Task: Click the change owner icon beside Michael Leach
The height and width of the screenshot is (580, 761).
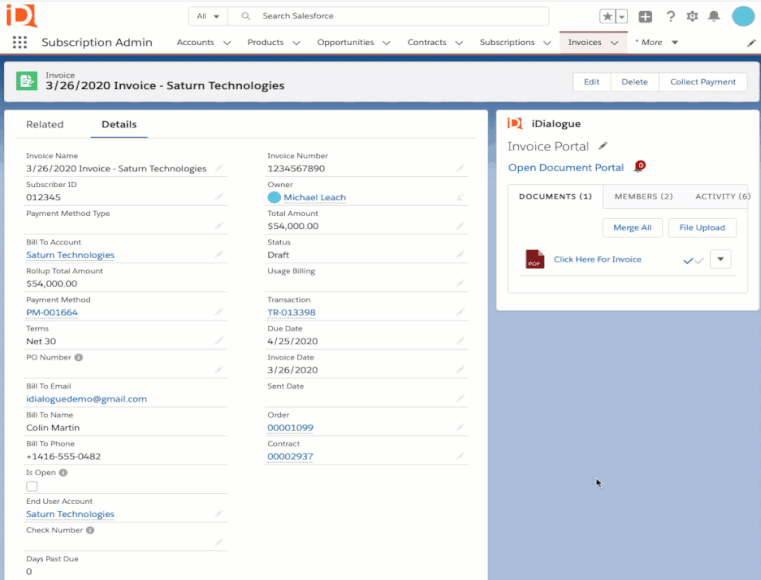Action: click(x=460, y=197)
